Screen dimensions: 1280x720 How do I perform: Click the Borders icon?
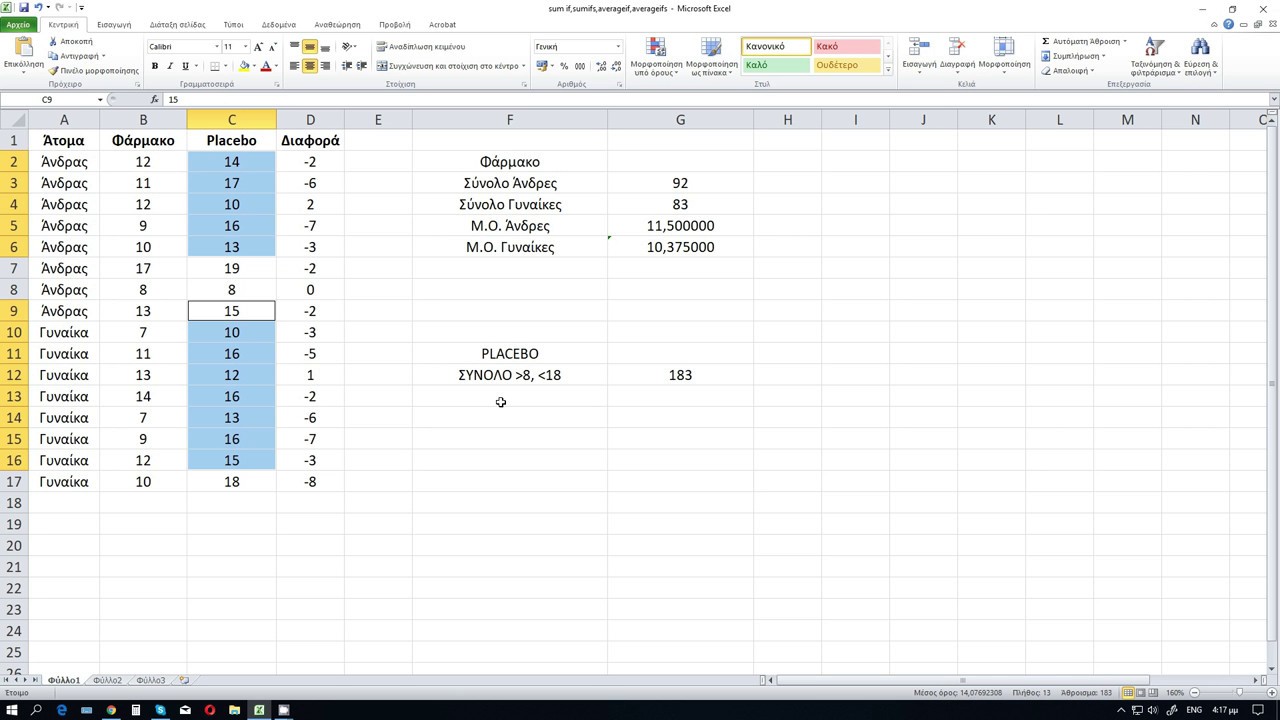click(x=214, y=66)
